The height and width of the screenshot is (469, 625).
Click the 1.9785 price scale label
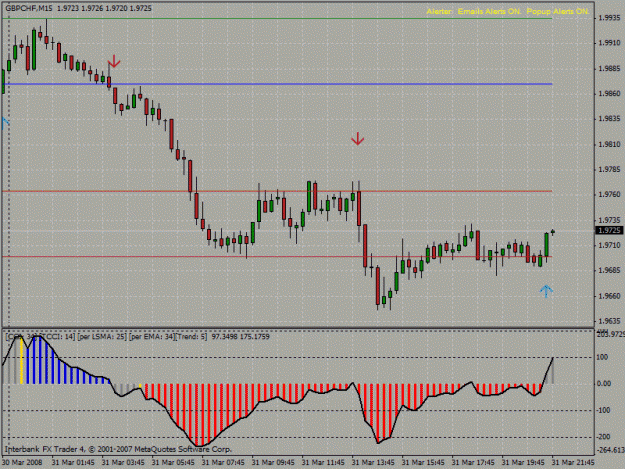pyautogui.click(x=609, y=169)
